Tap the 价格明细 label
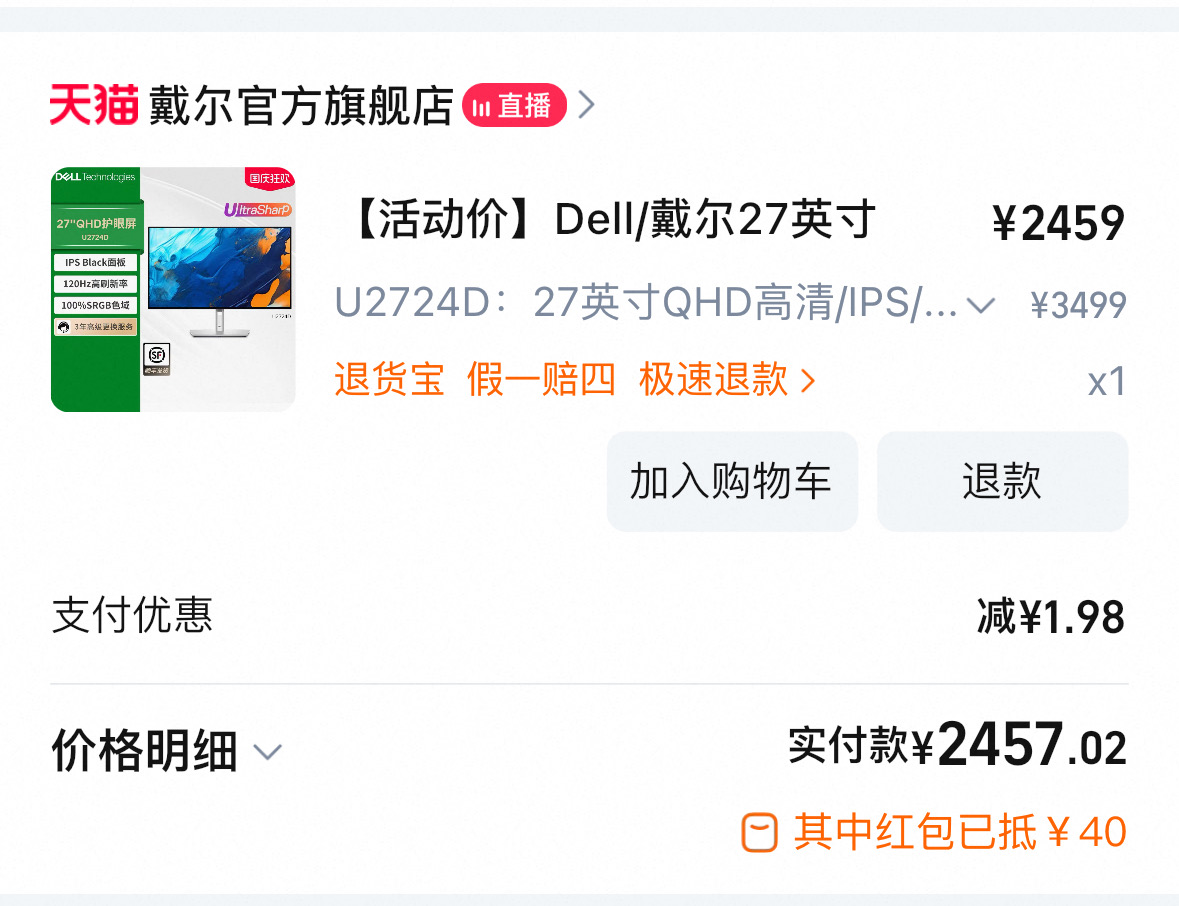 pyautogui.click(x=144, y=750)
